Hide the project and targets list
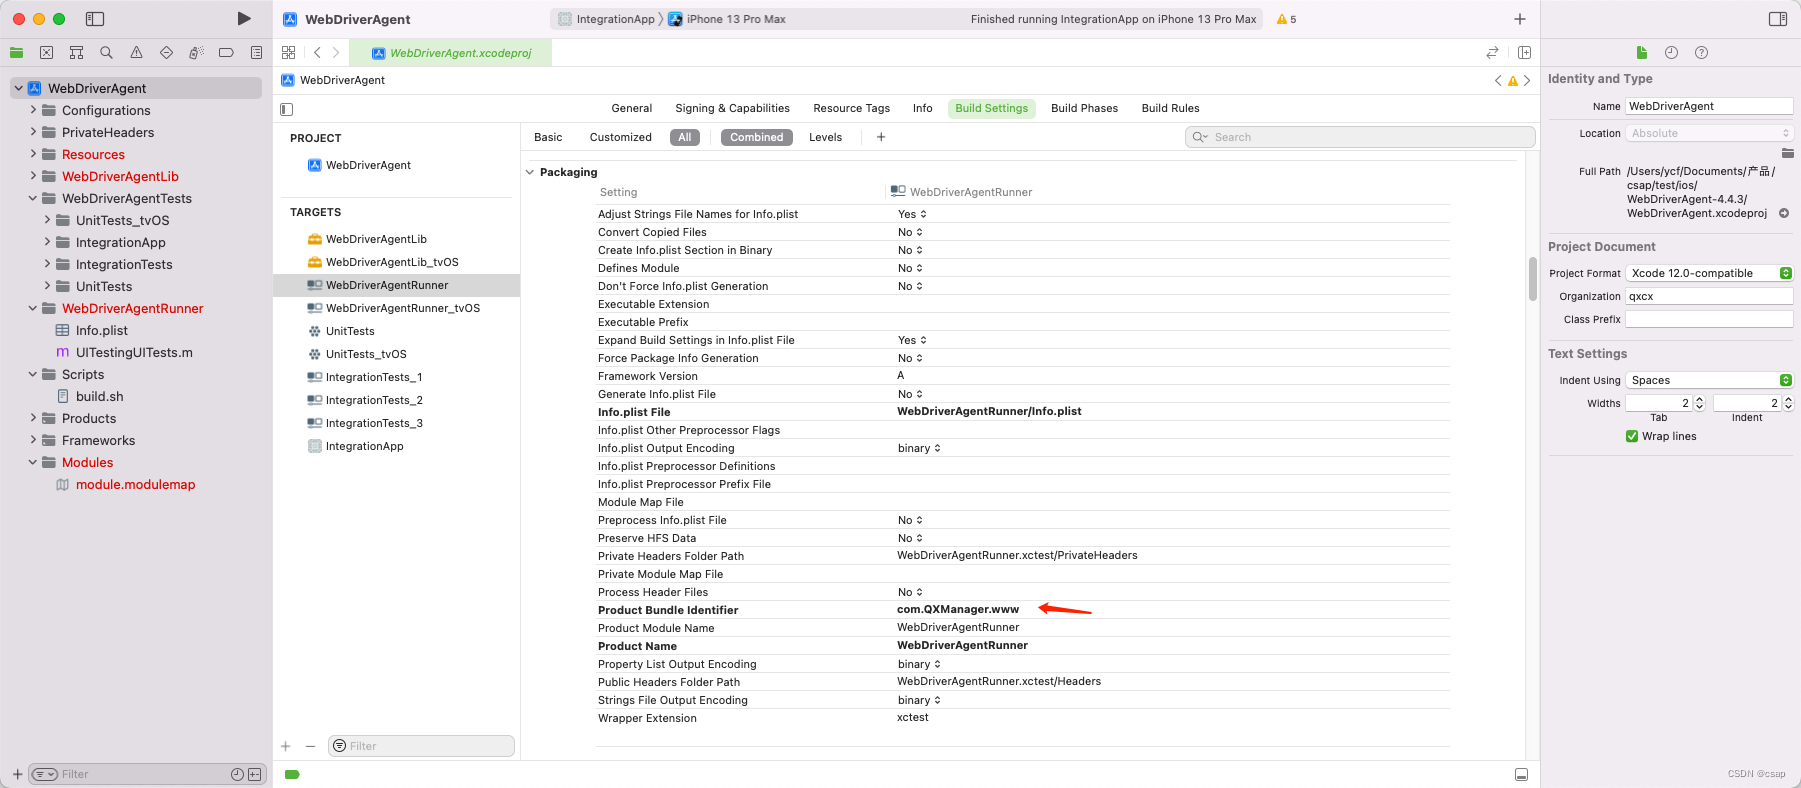The height and width of the screenshot is (788, 1801). click(x=287, y=109)
